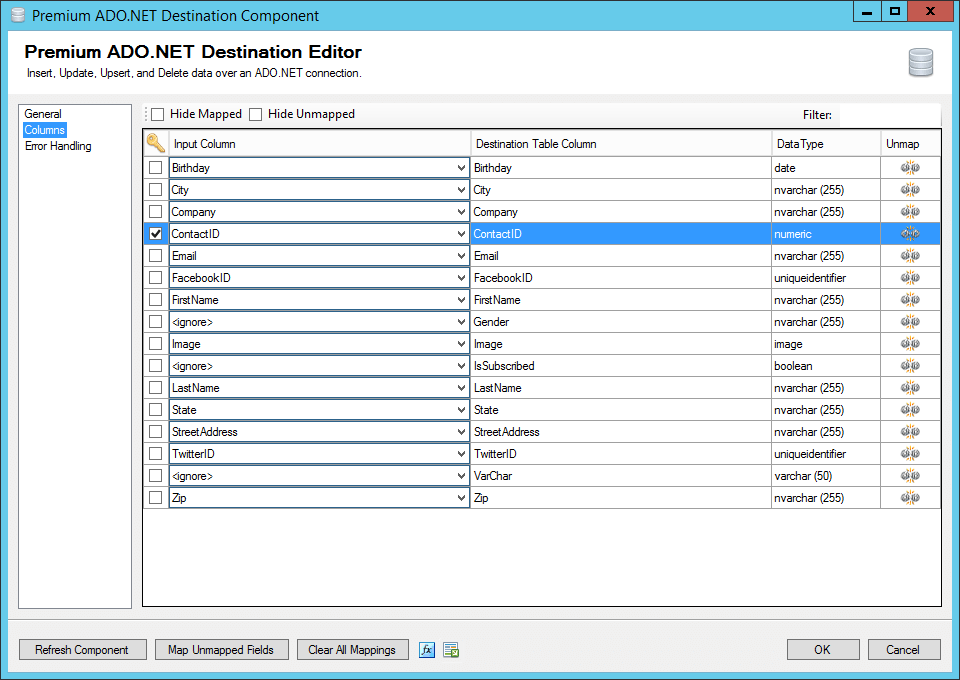
Task: Open the State input column dropdown
Action: [461, 410]
